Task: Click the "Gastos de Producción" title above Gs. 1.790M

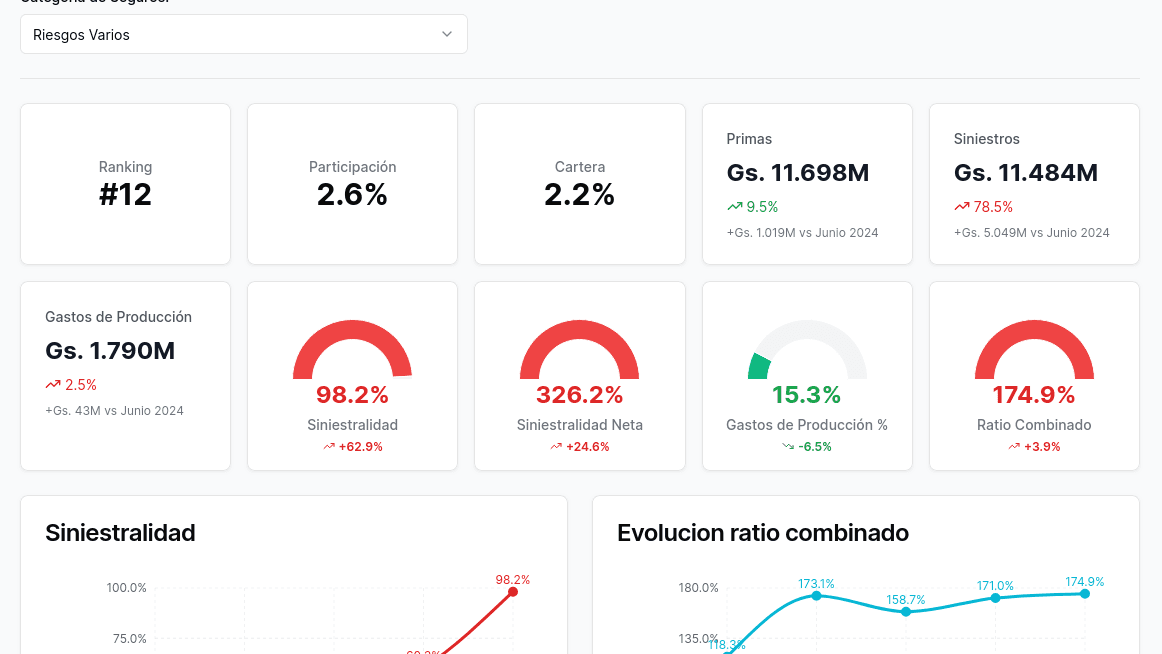Action: 119,317
